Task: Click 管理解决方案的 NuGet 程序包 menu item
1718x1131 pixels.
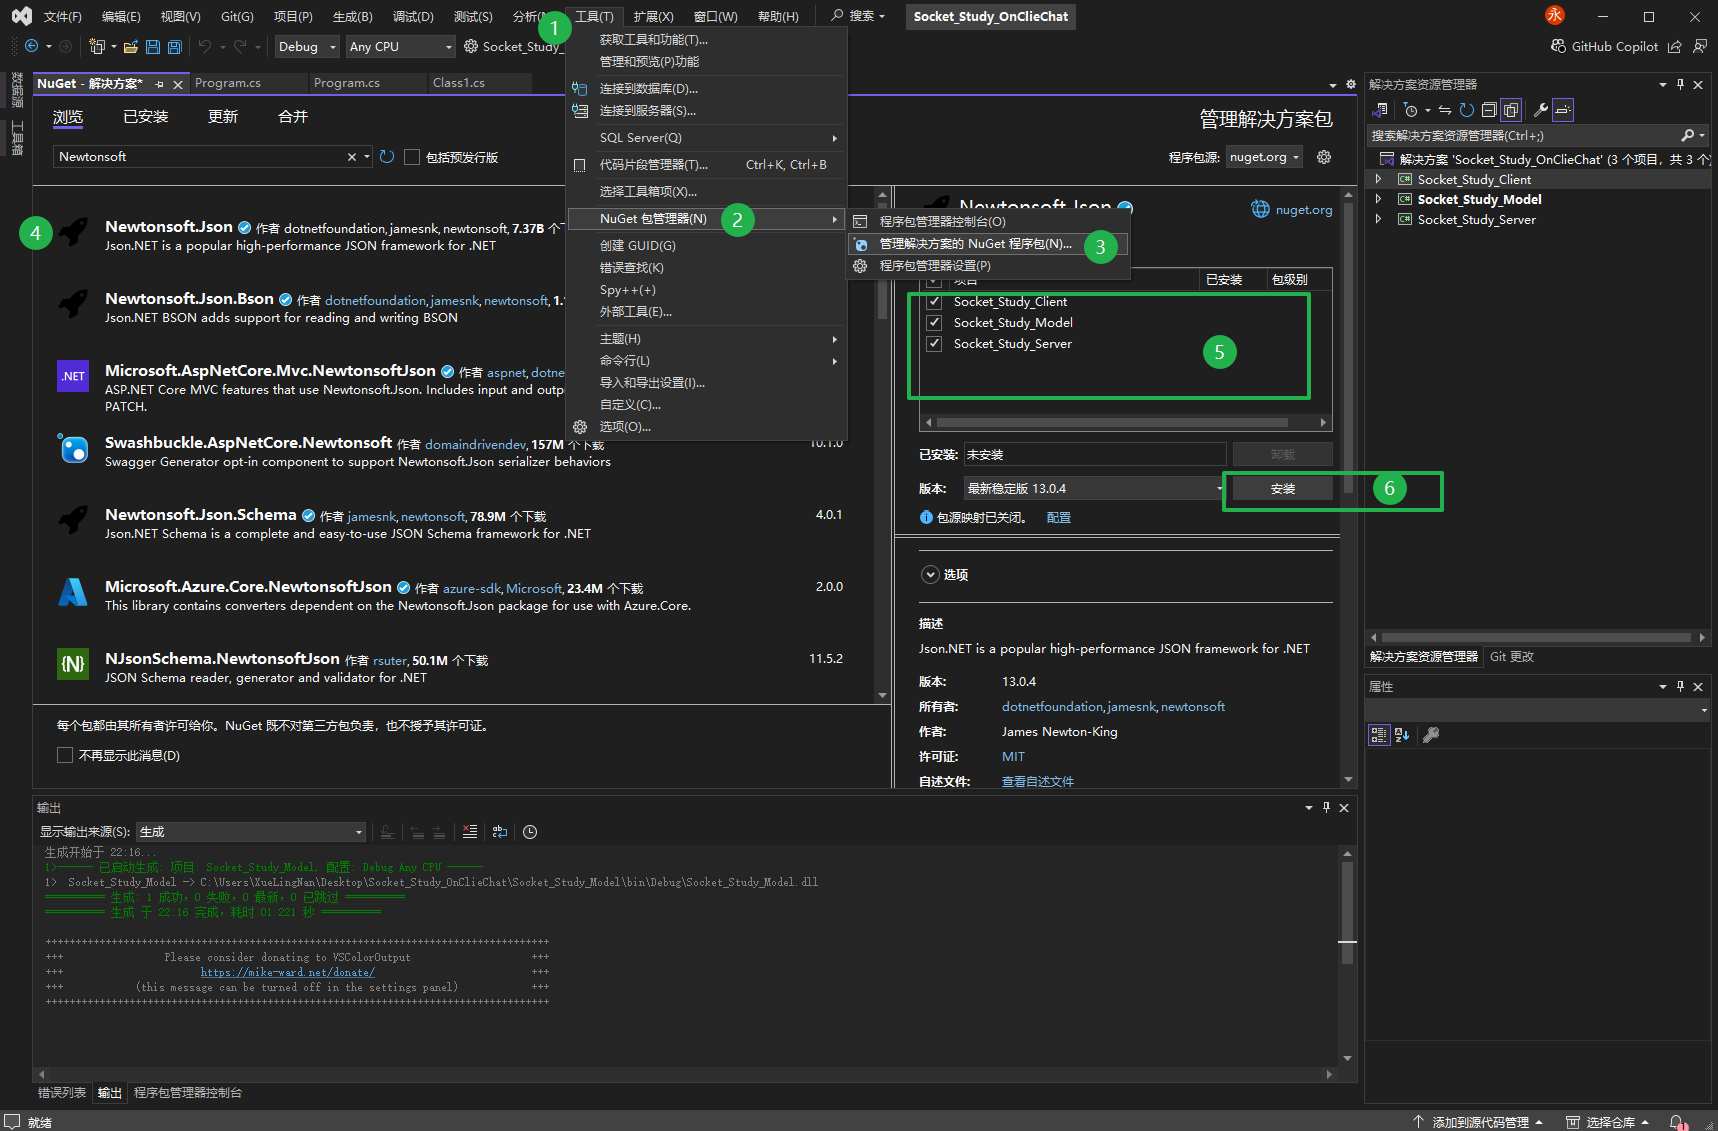Action: [x=988, y=244]
